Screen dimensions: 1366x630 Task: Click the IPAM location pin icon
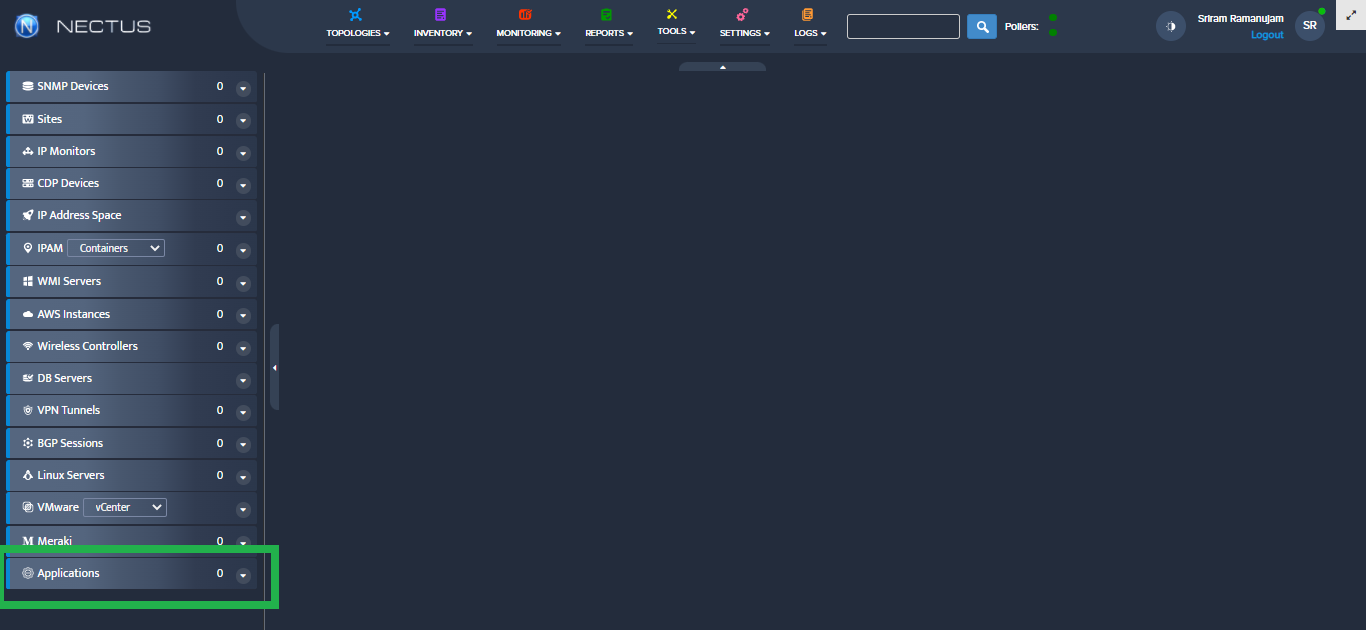coord(28,248)
